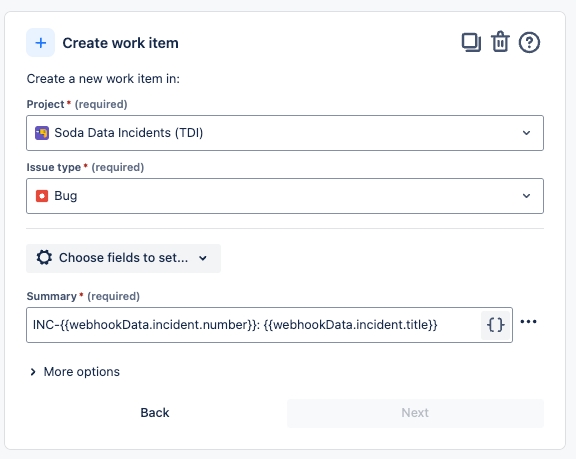Insert smart value with curly braces icon
The image size is (576, 459).
click(x=496, y=325)
